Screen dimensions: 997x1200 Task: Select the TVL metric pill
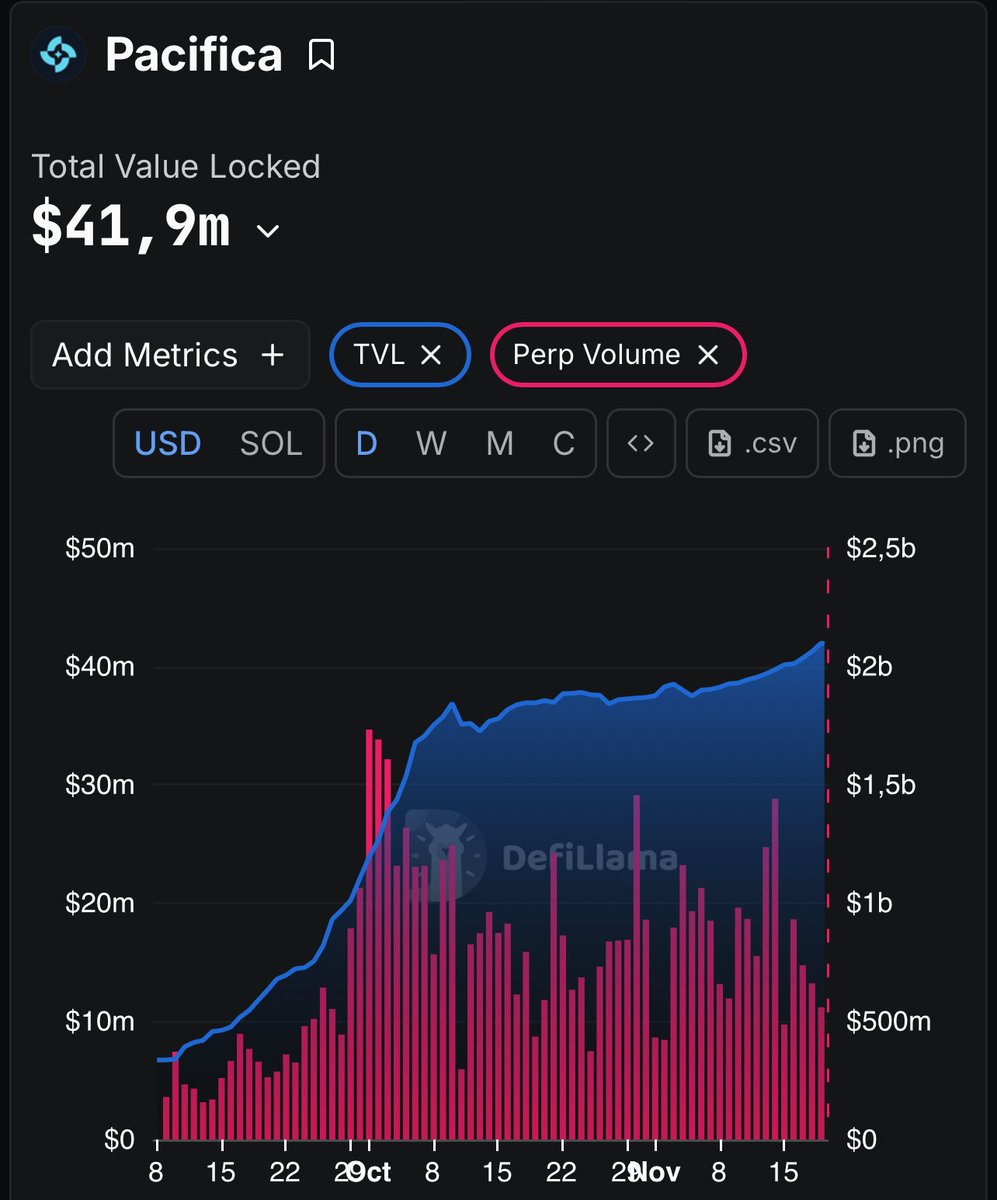(400, 354)
